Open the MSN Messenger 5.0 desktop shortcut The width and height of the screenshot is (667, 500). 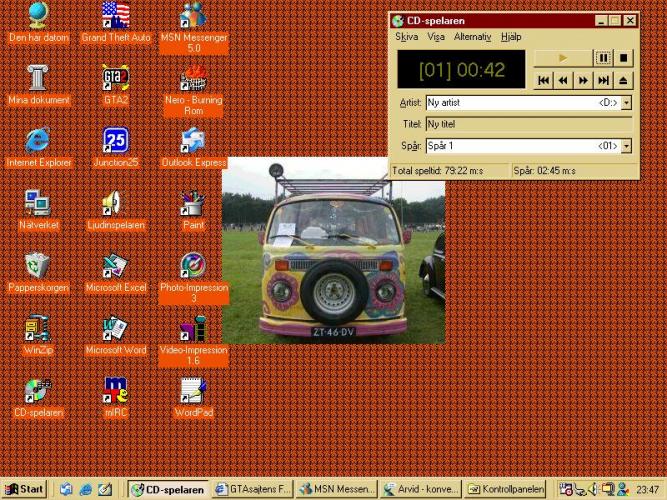(193, 17)
